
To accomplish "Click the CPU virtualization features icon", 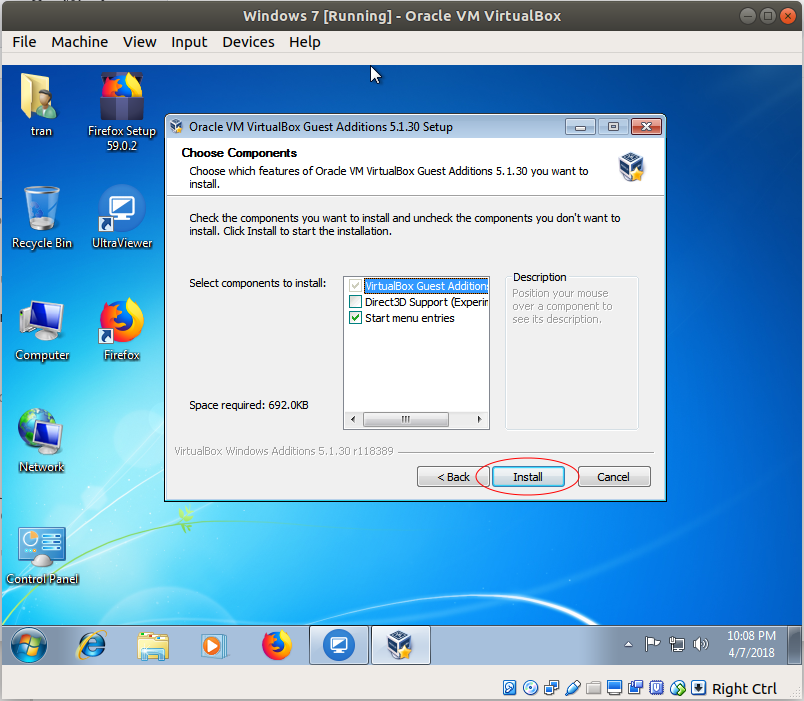I will [656, 687].
